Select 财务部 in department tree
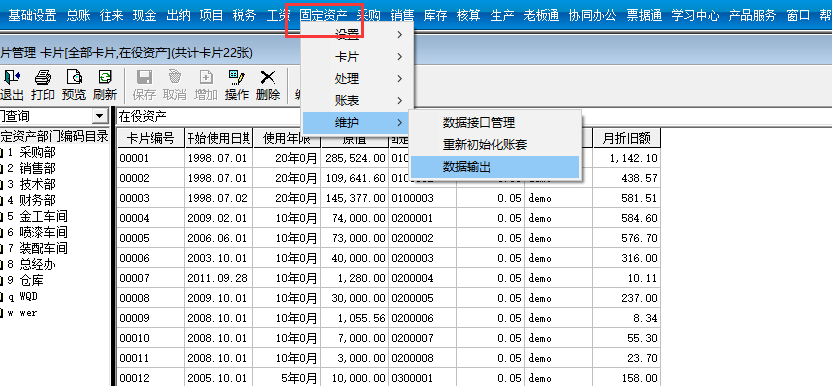 click(x=37, y=201)
